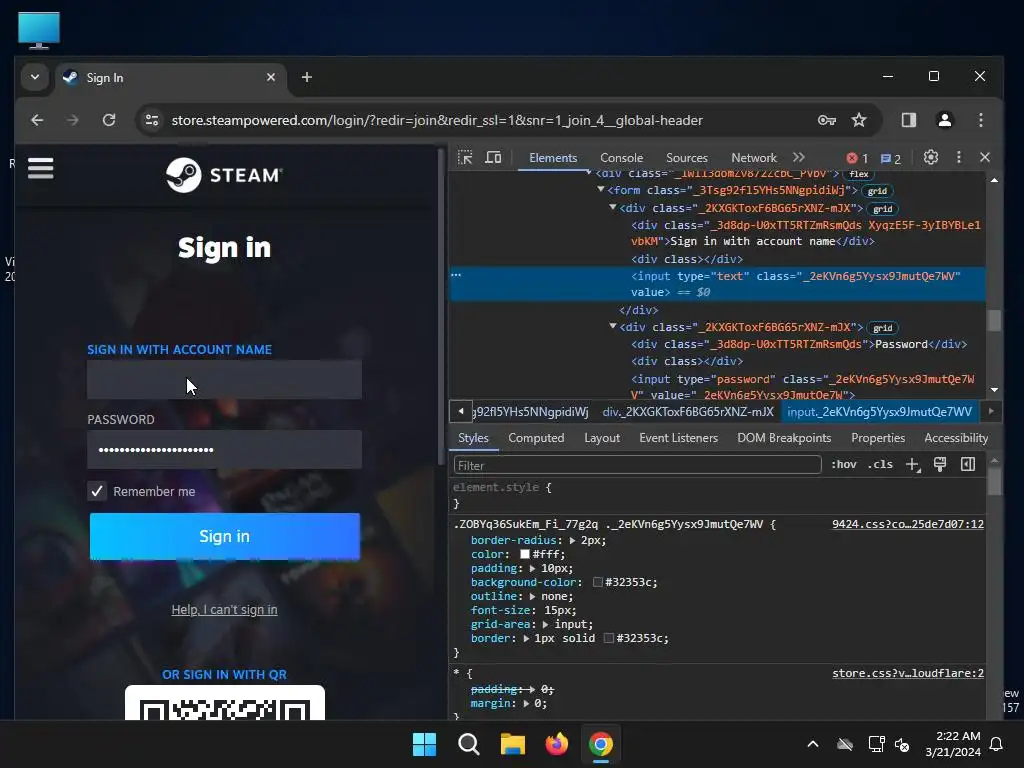
Task: Expand the border-radius property triangle
Action: (572, 541)
